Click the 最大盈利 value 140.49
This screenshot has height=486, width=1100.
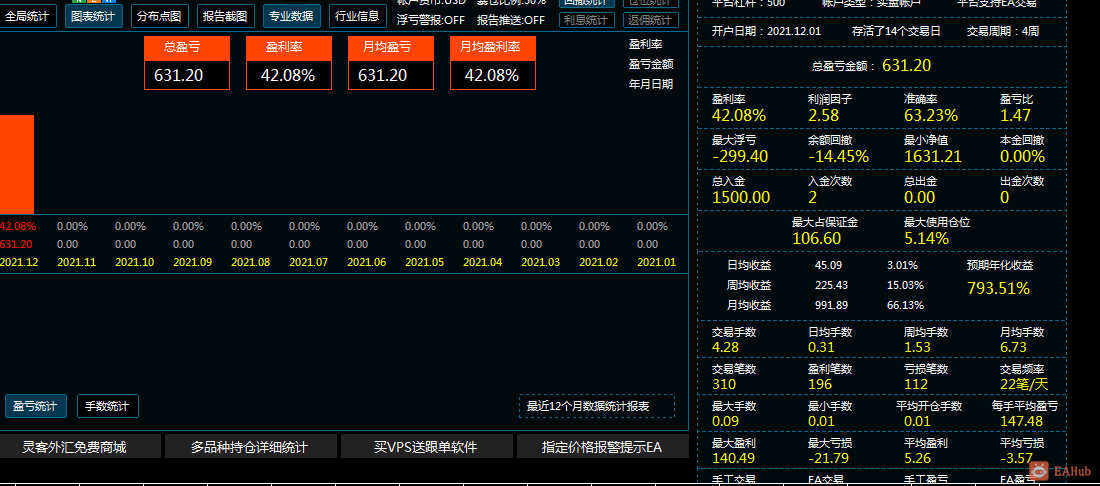733,458
